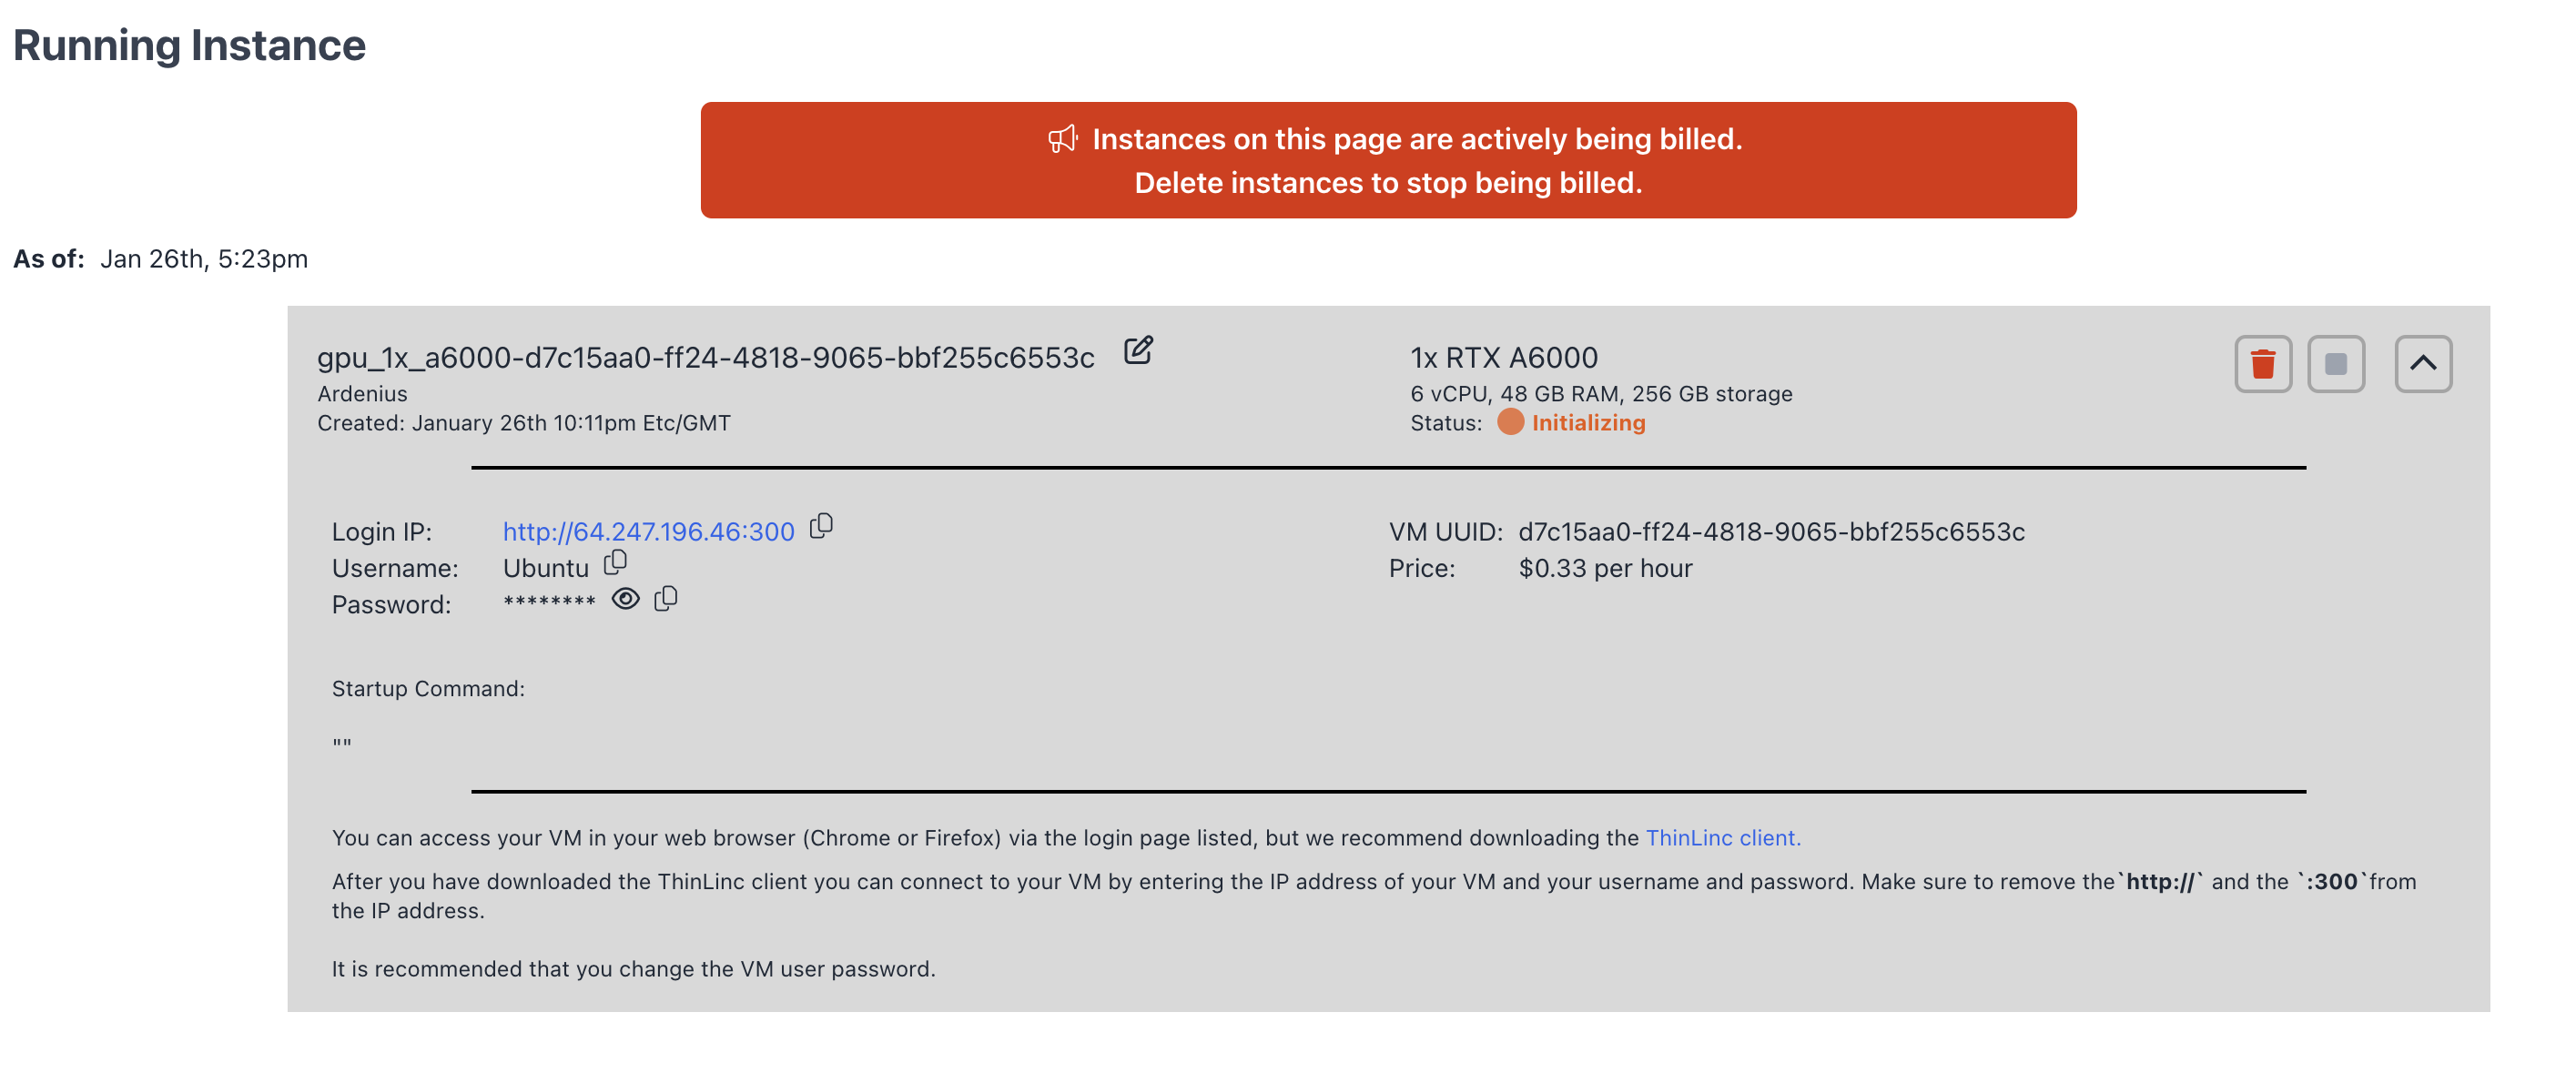Image resolution: width=2576 pixels, height=1083 pixels.
Task: Open the Login IP link
Action: 648,531
